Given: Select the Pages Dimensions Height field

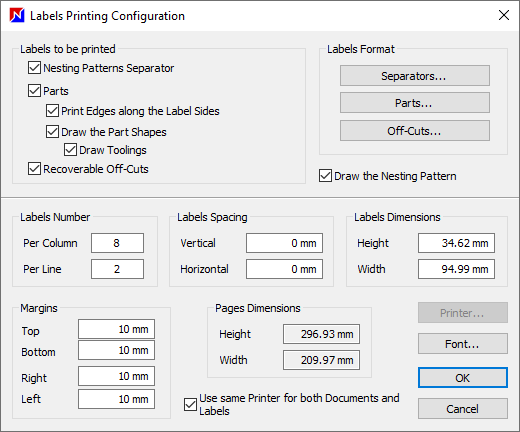Looking at the screenshot, I should click(321, 334).
